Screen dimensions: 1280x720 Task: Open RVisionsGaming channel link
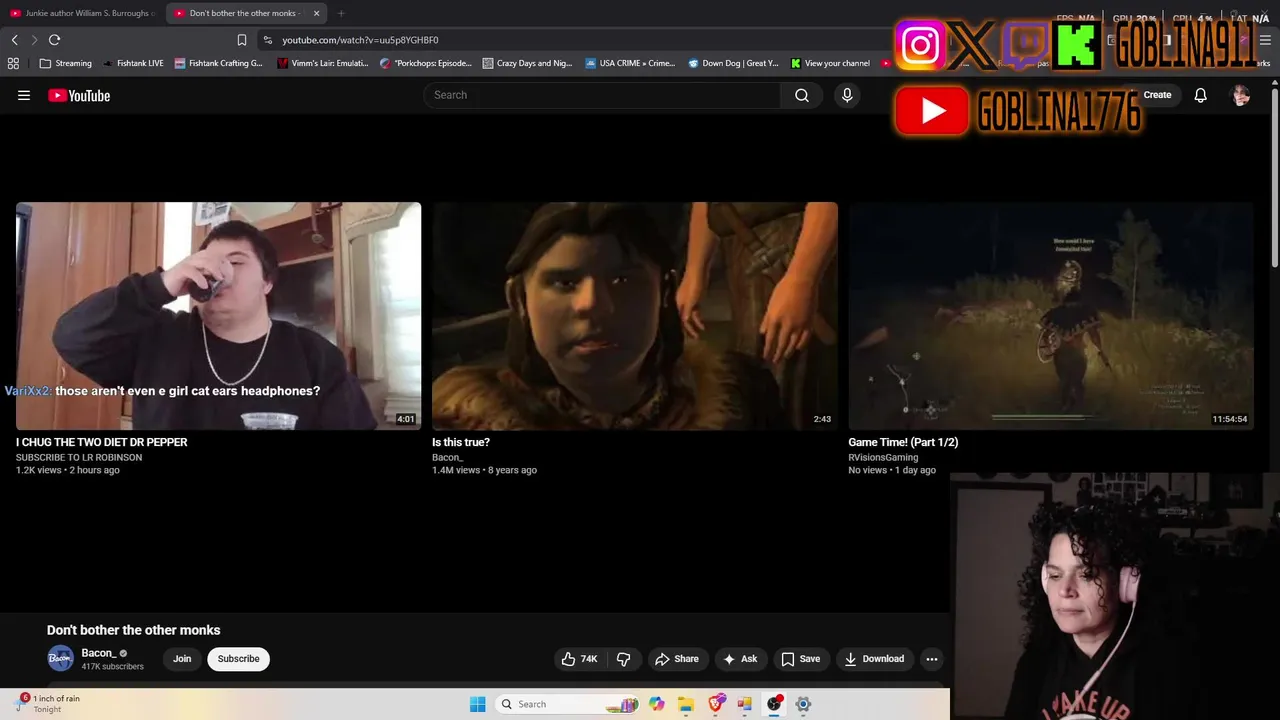883,458
